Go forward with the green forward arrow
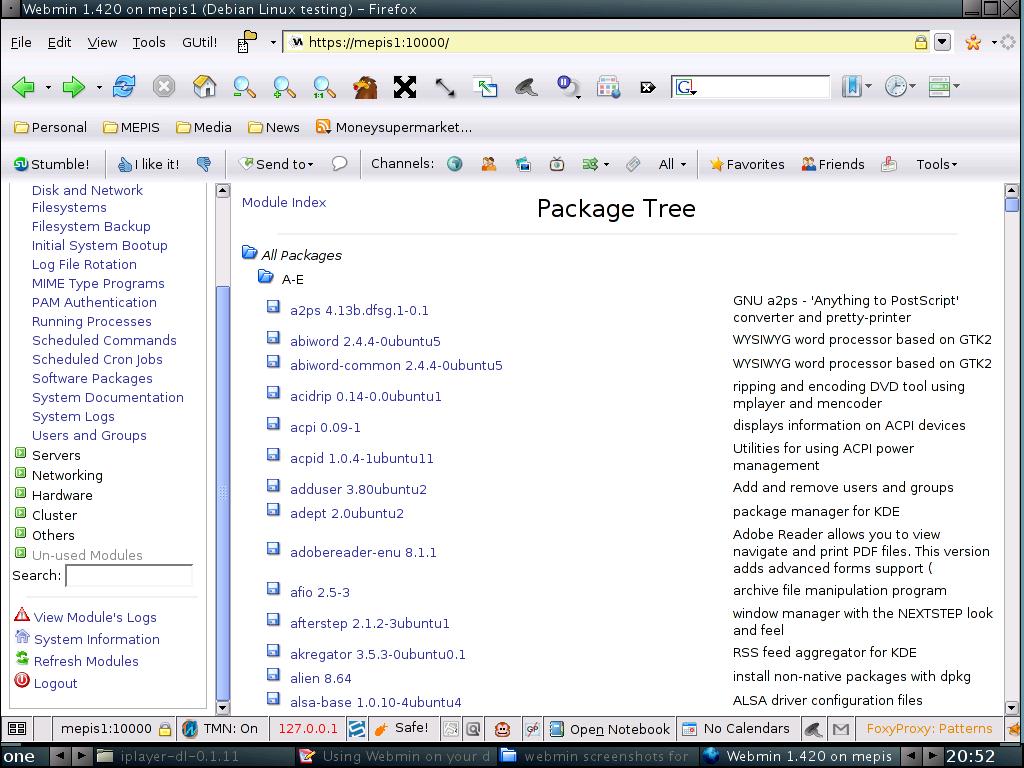Image resolution: width=1024 pixels, height=768 pixels. [73, 87]
